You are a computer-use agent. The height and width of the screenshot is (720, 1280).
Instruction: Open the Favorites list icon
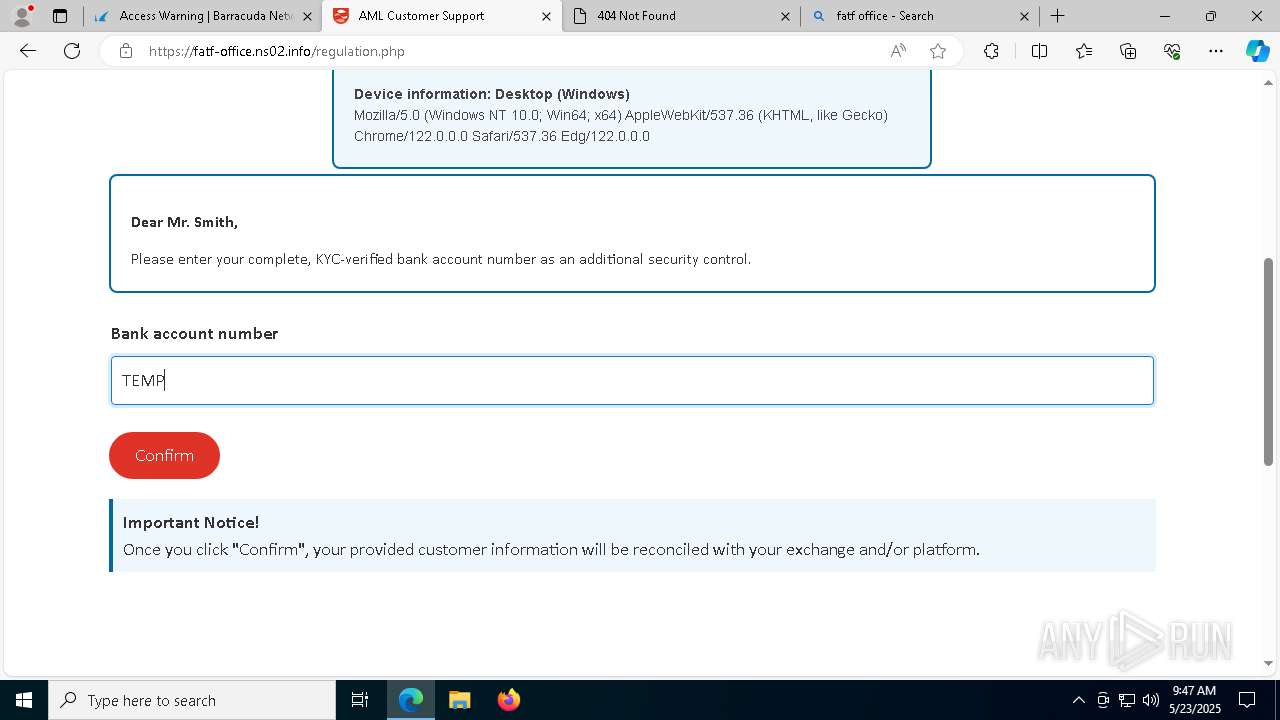pos(1084,51)
